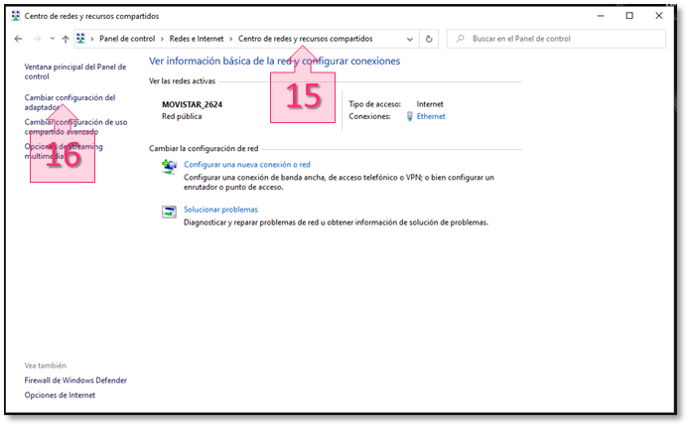690x428 pixels.
Task: Open Cambiar configuración de uso compartido avanzado
Action: tap(76, 127)
